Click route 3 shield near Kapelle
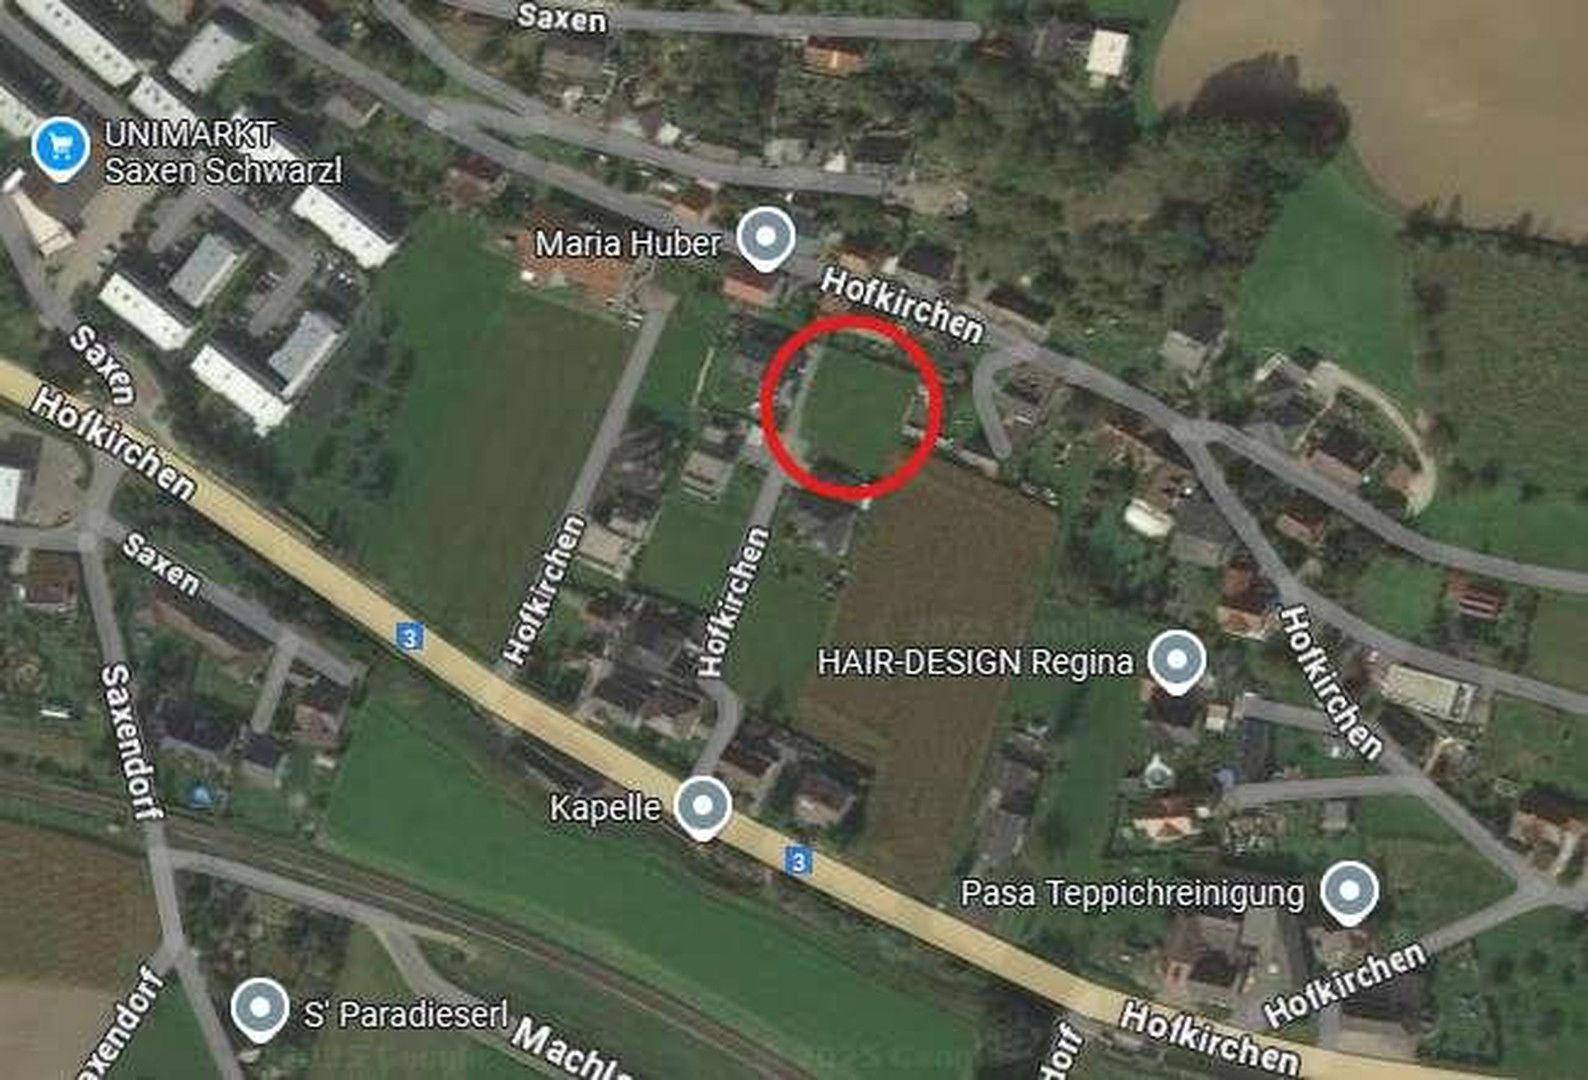Image resolution: width=1588 pixels, height=1080 pixels. (x=796, y=861)
